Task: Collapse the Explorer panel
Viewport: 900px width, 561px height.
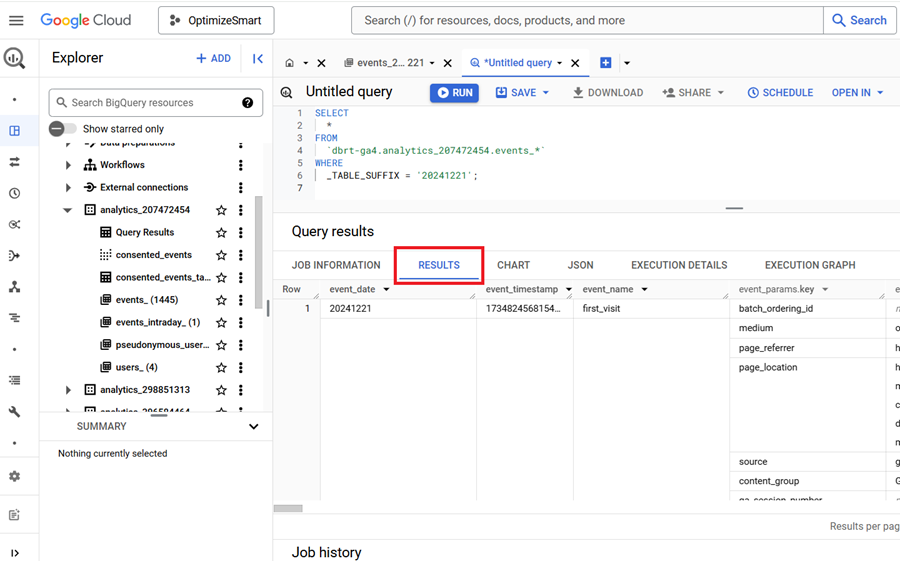Action: click(x=257, y=59)
